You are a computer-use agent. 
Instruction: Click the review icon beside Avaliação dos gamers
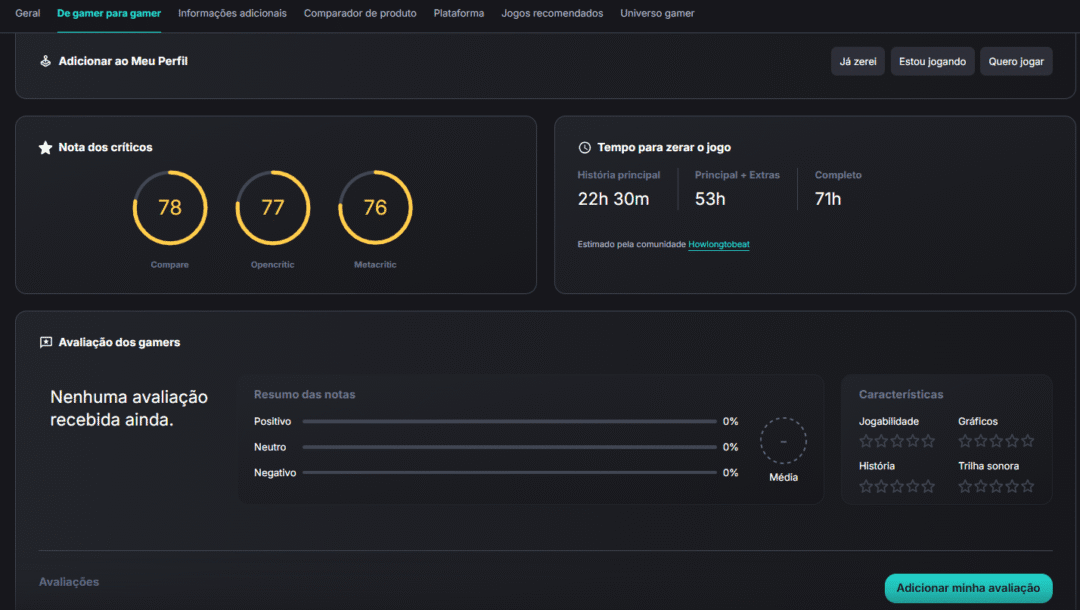[x=45, y=342]
